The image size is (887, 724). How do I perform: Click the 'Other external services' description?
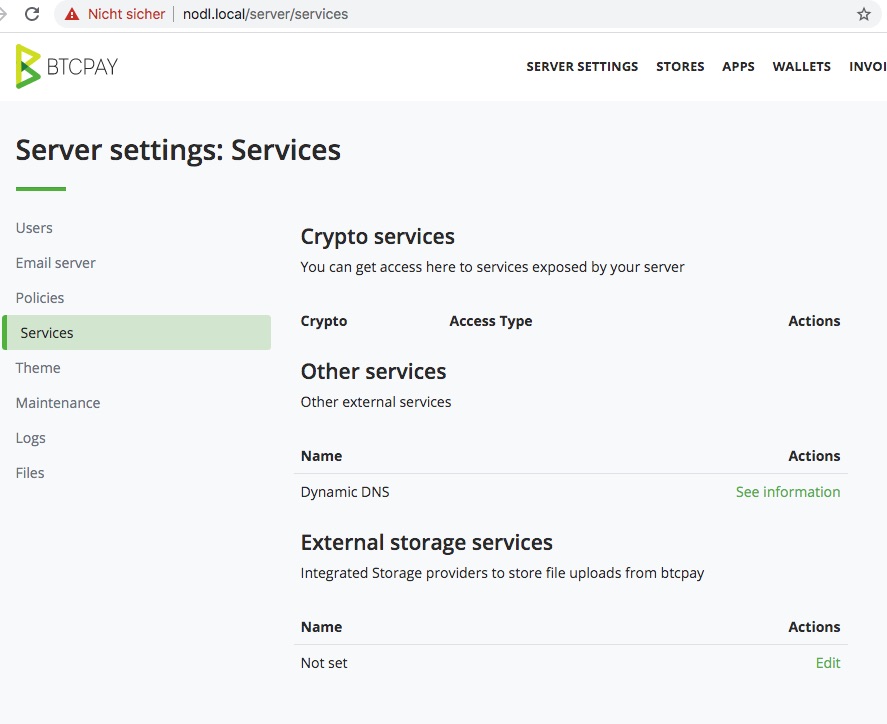click(376, 402)
